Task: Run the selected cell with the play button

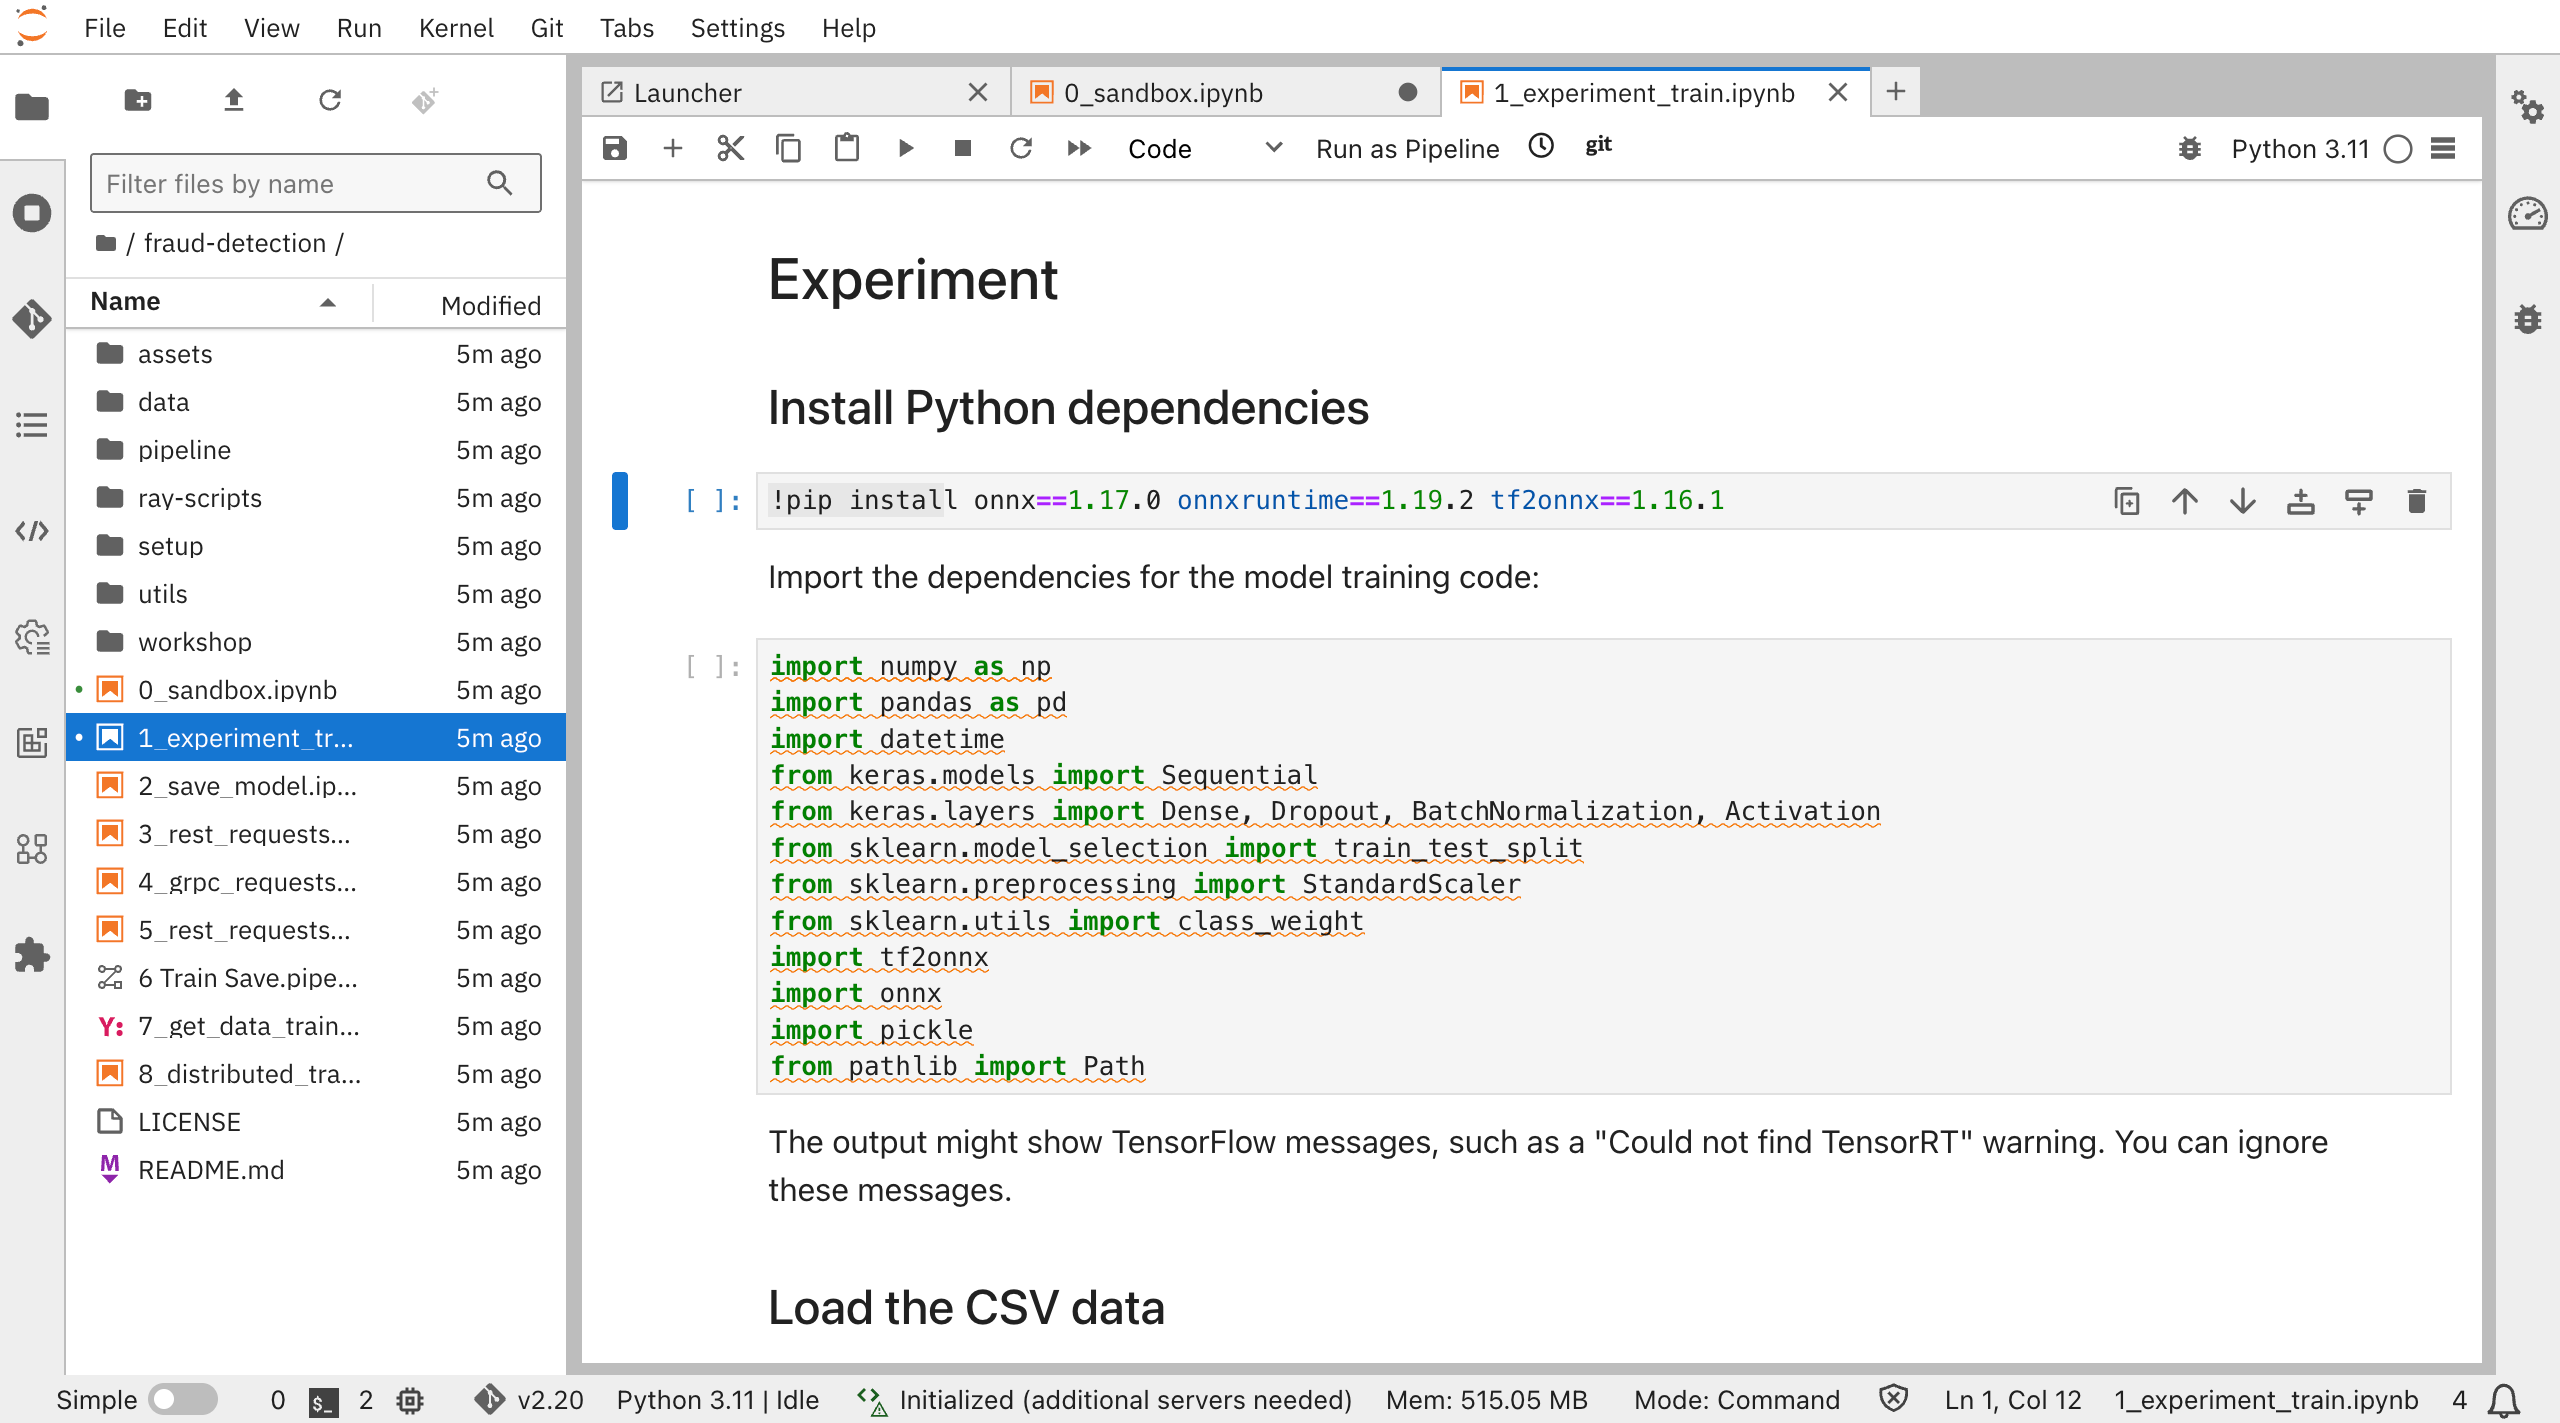Action: [x=905, y=149]
